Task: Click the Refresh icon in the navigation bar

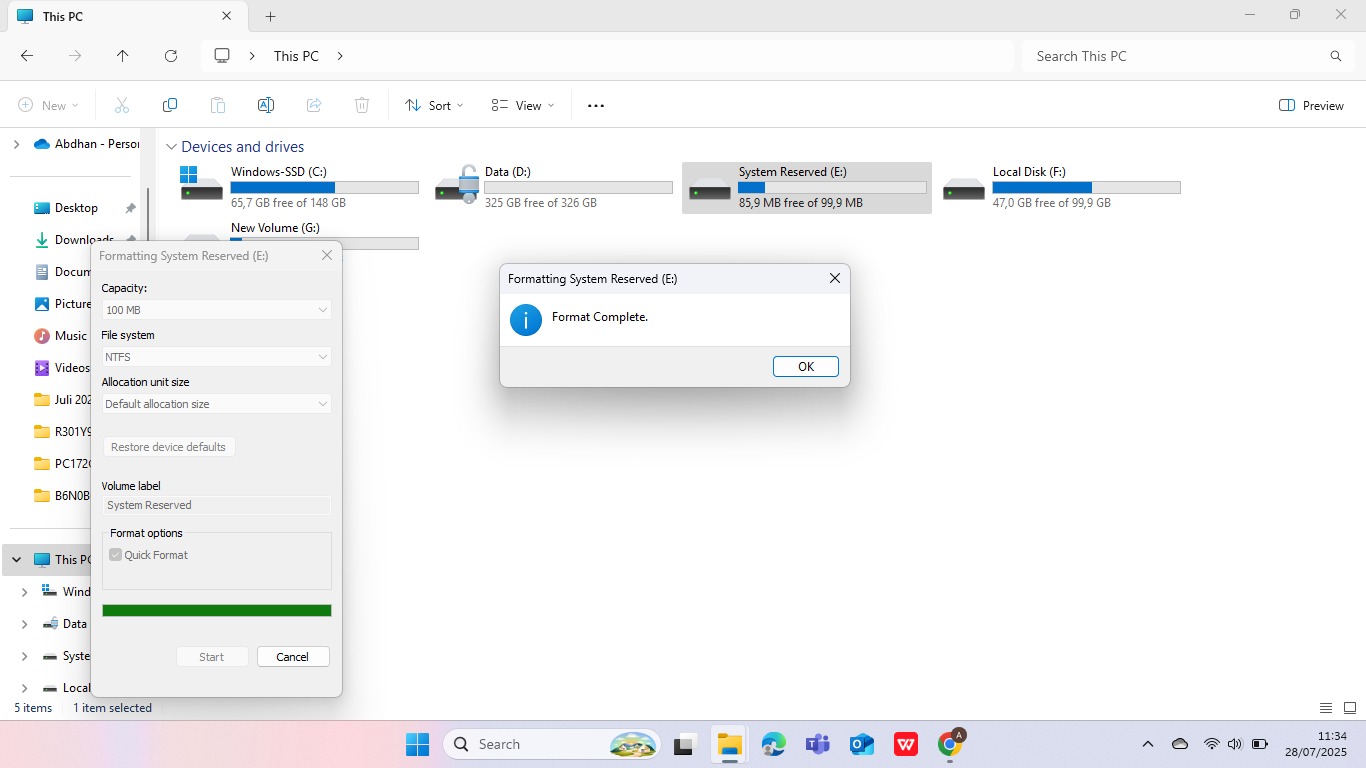Action: pos(171,56)
